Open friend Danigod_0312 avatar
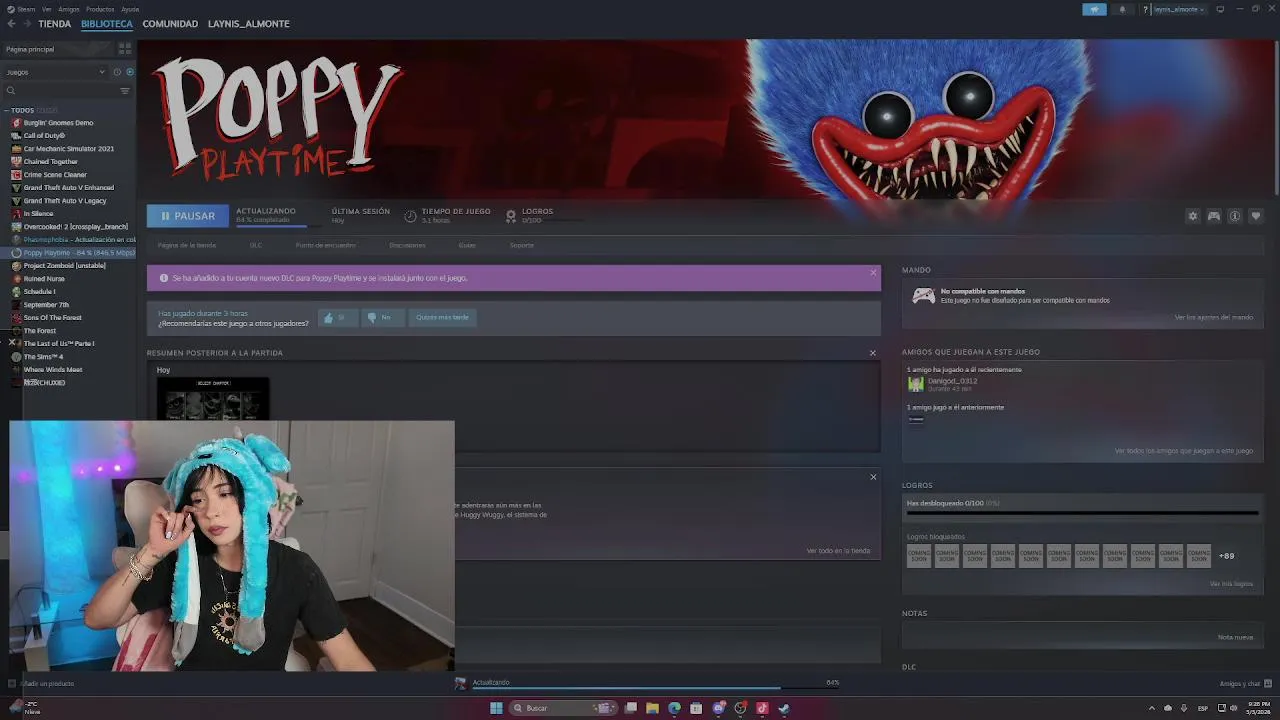Image resolution: width=1280 pixels, height=720 pixels. (x=916, y=384)
